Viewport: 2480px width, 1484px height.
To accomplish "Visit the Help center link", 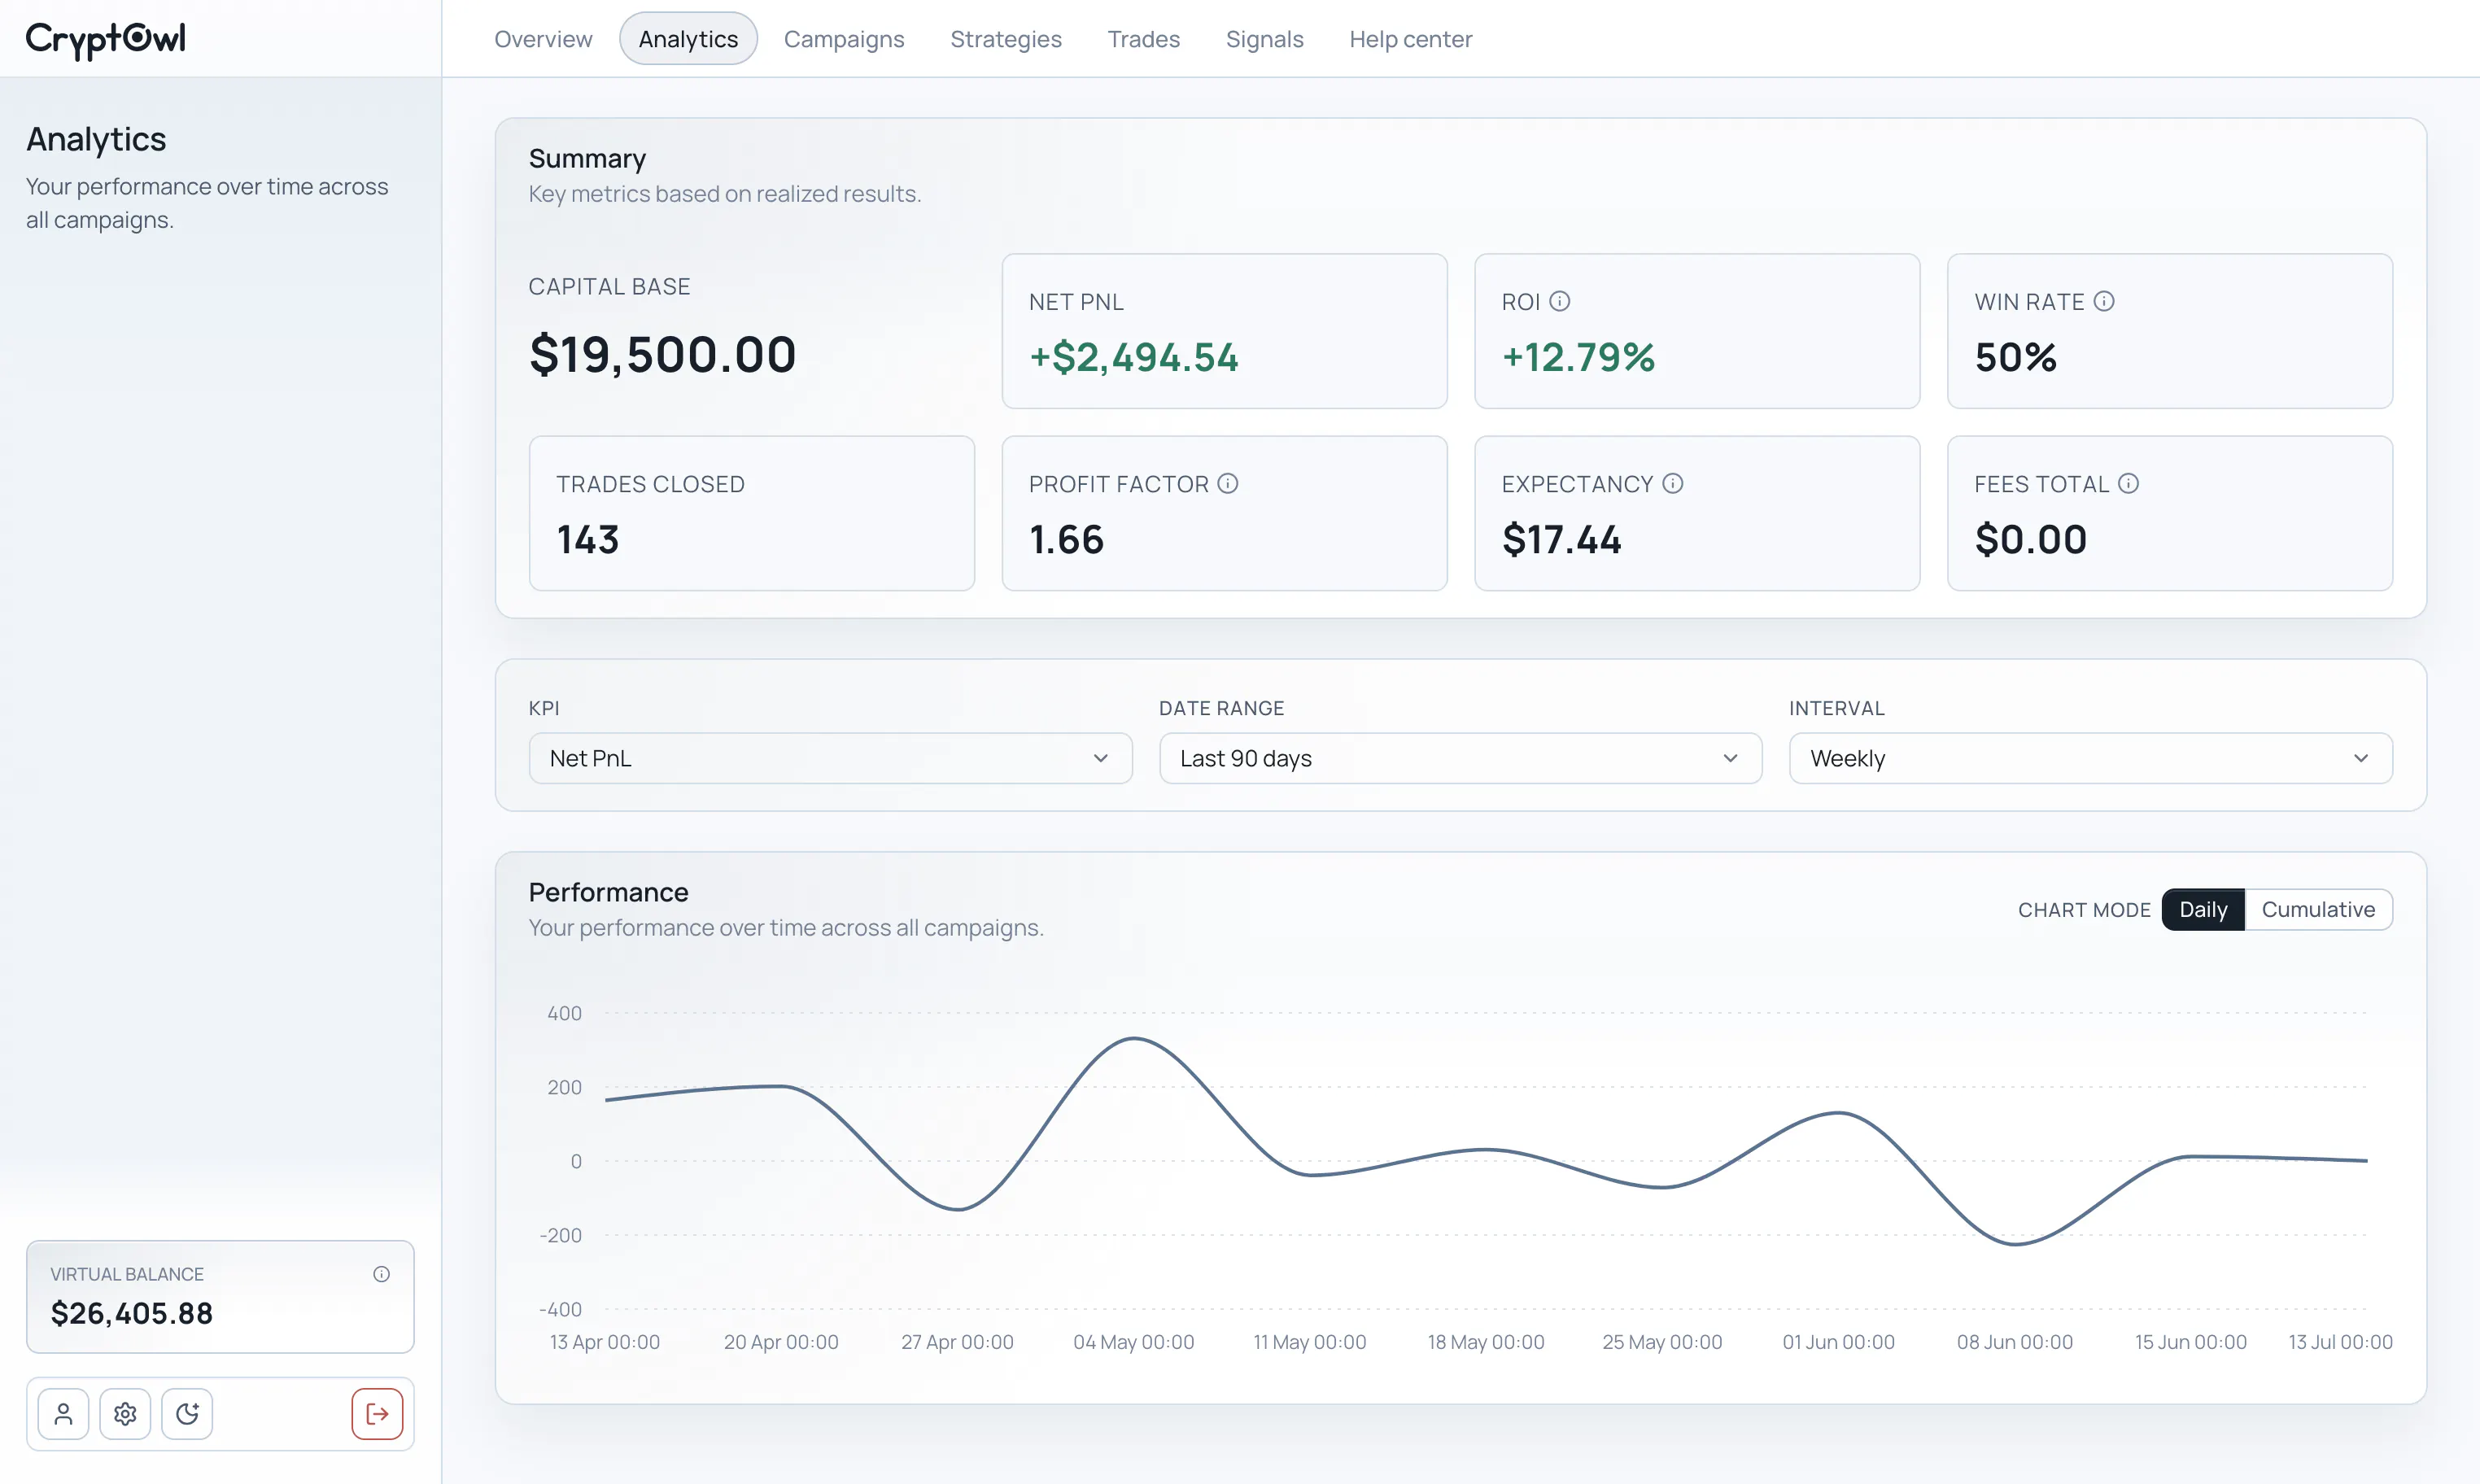I will pyautogui.click(x=1411, y=39).
